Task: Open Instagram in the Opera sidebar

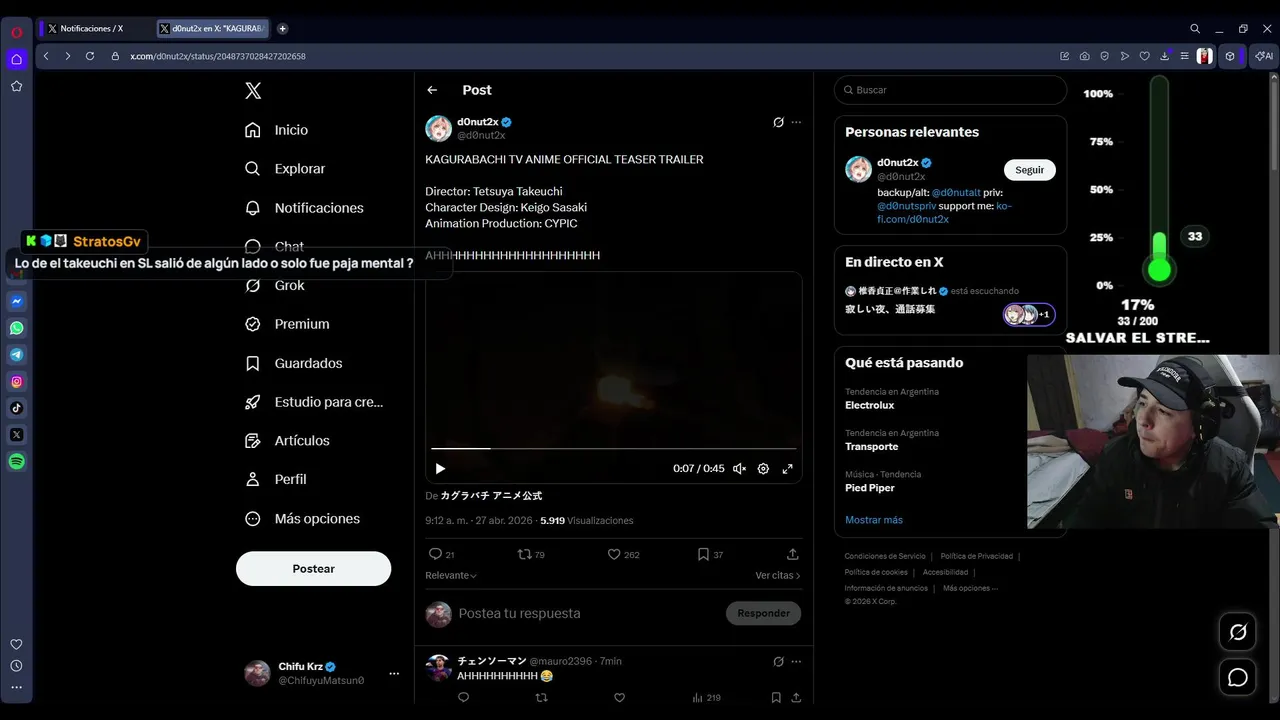Action: [x=17, y=381]
